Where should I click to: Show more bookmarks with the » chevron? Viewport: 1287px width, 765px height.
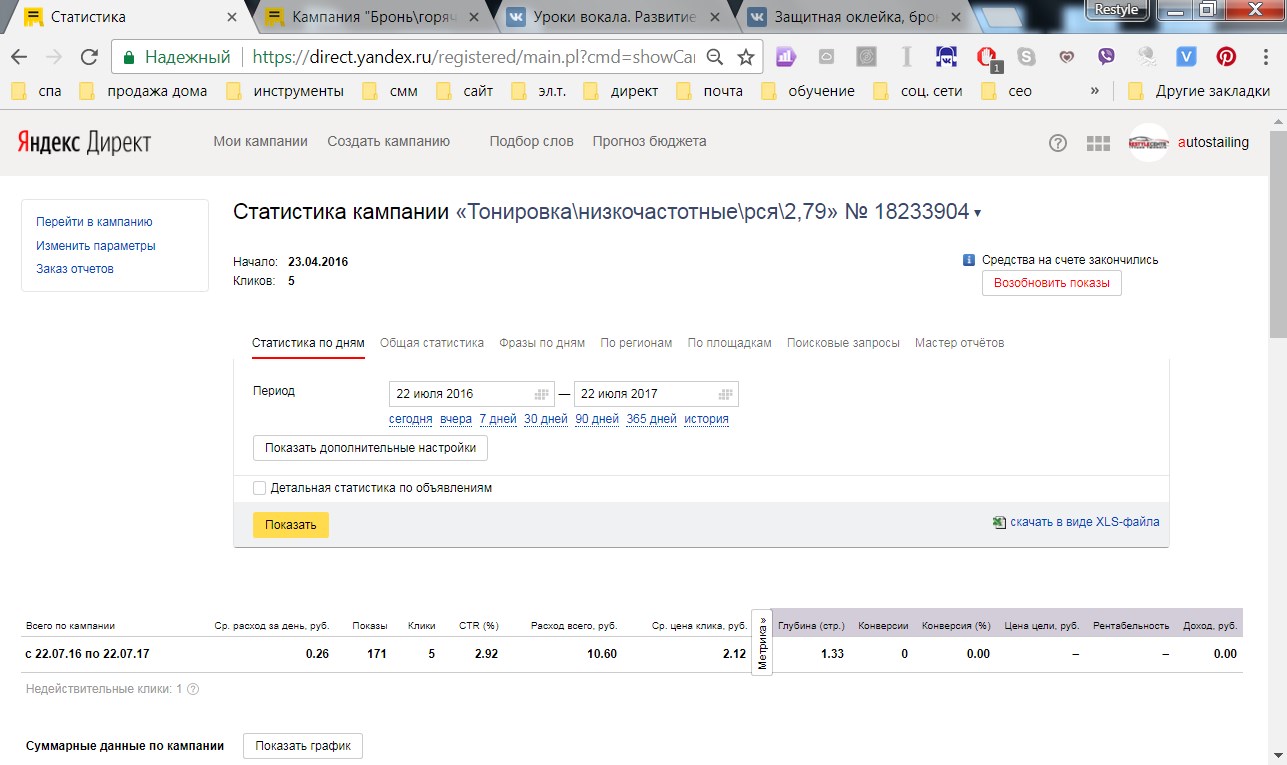(1095, 91)
